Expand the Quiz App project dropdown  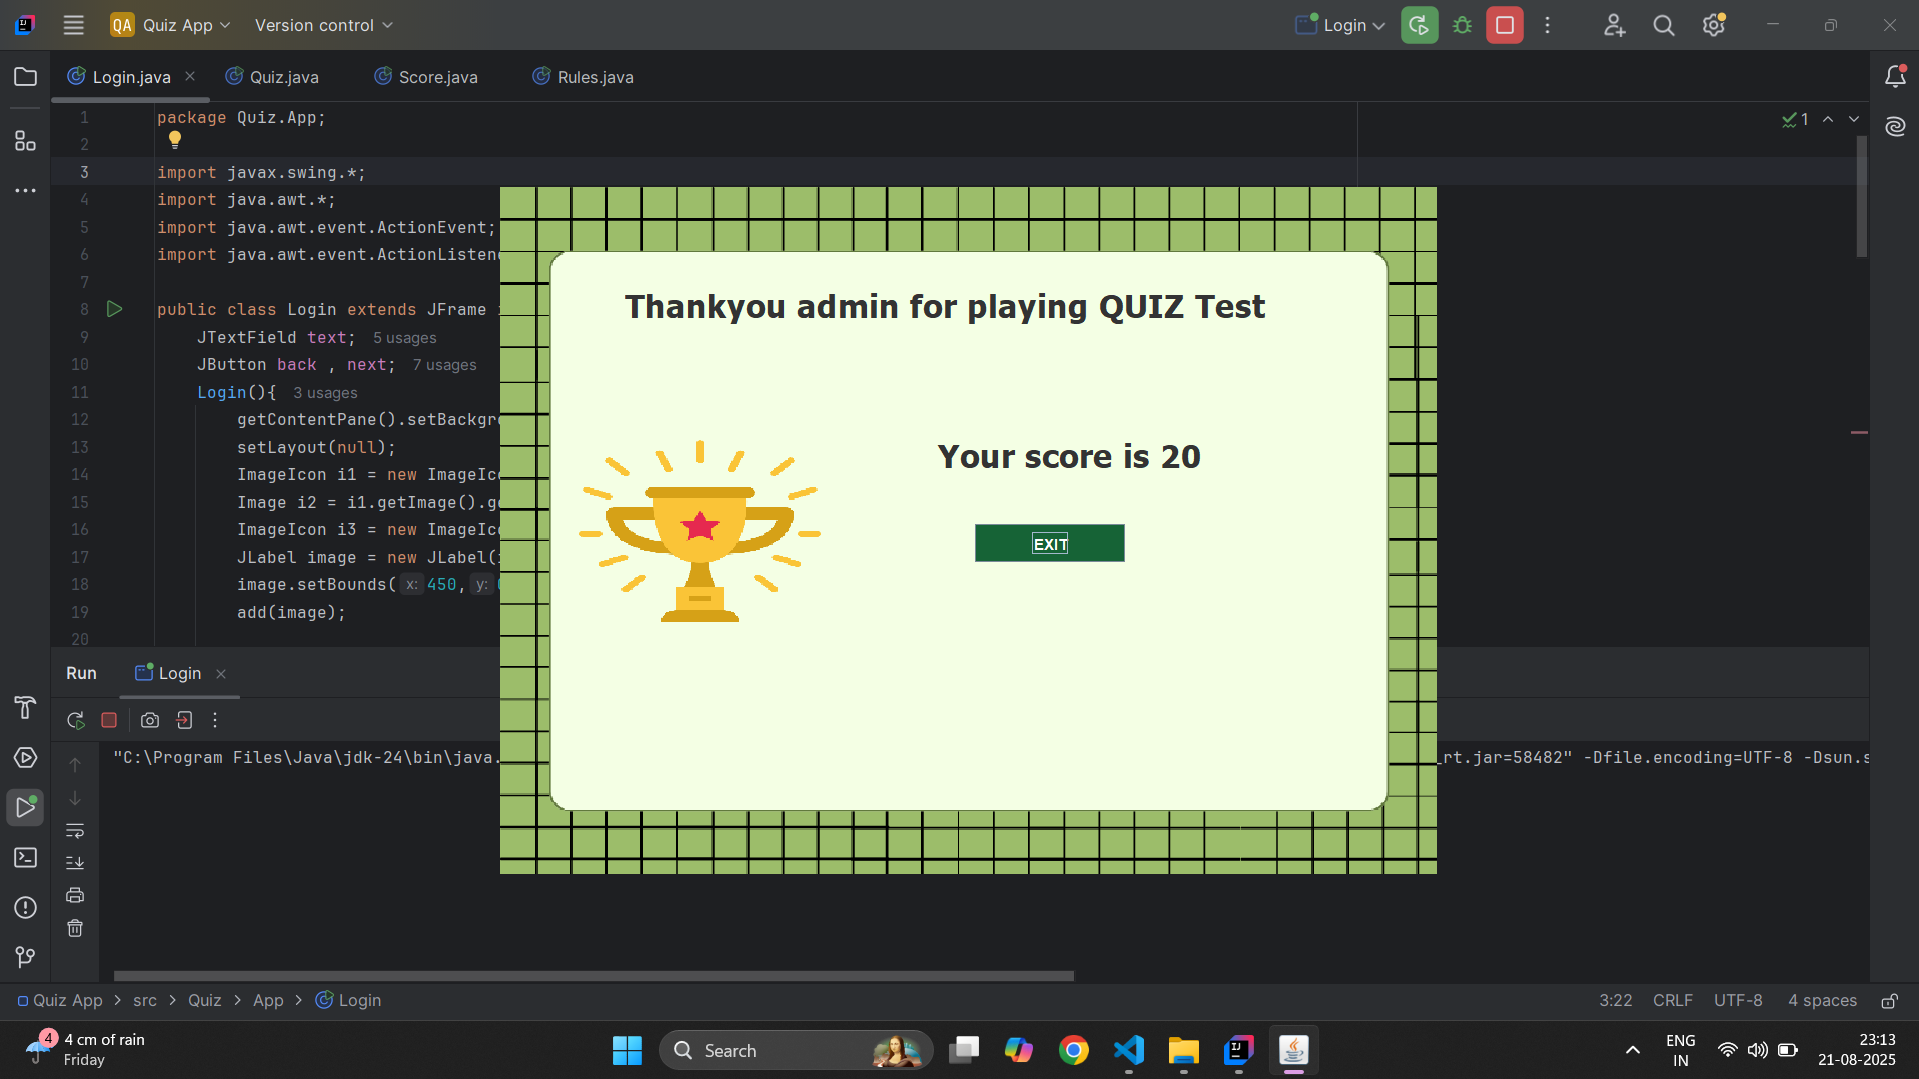171,26
